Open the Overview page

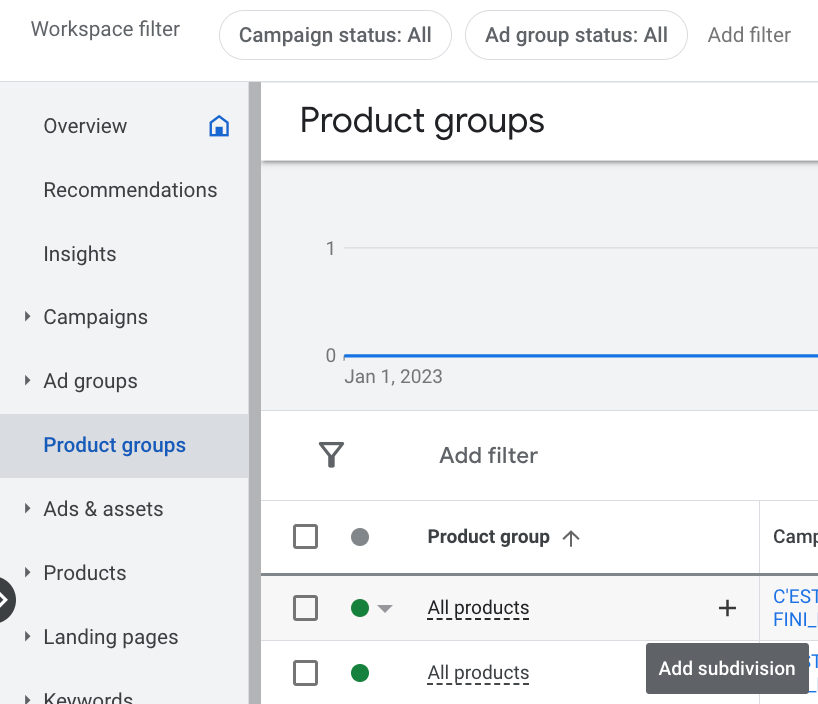pos(85,126)
